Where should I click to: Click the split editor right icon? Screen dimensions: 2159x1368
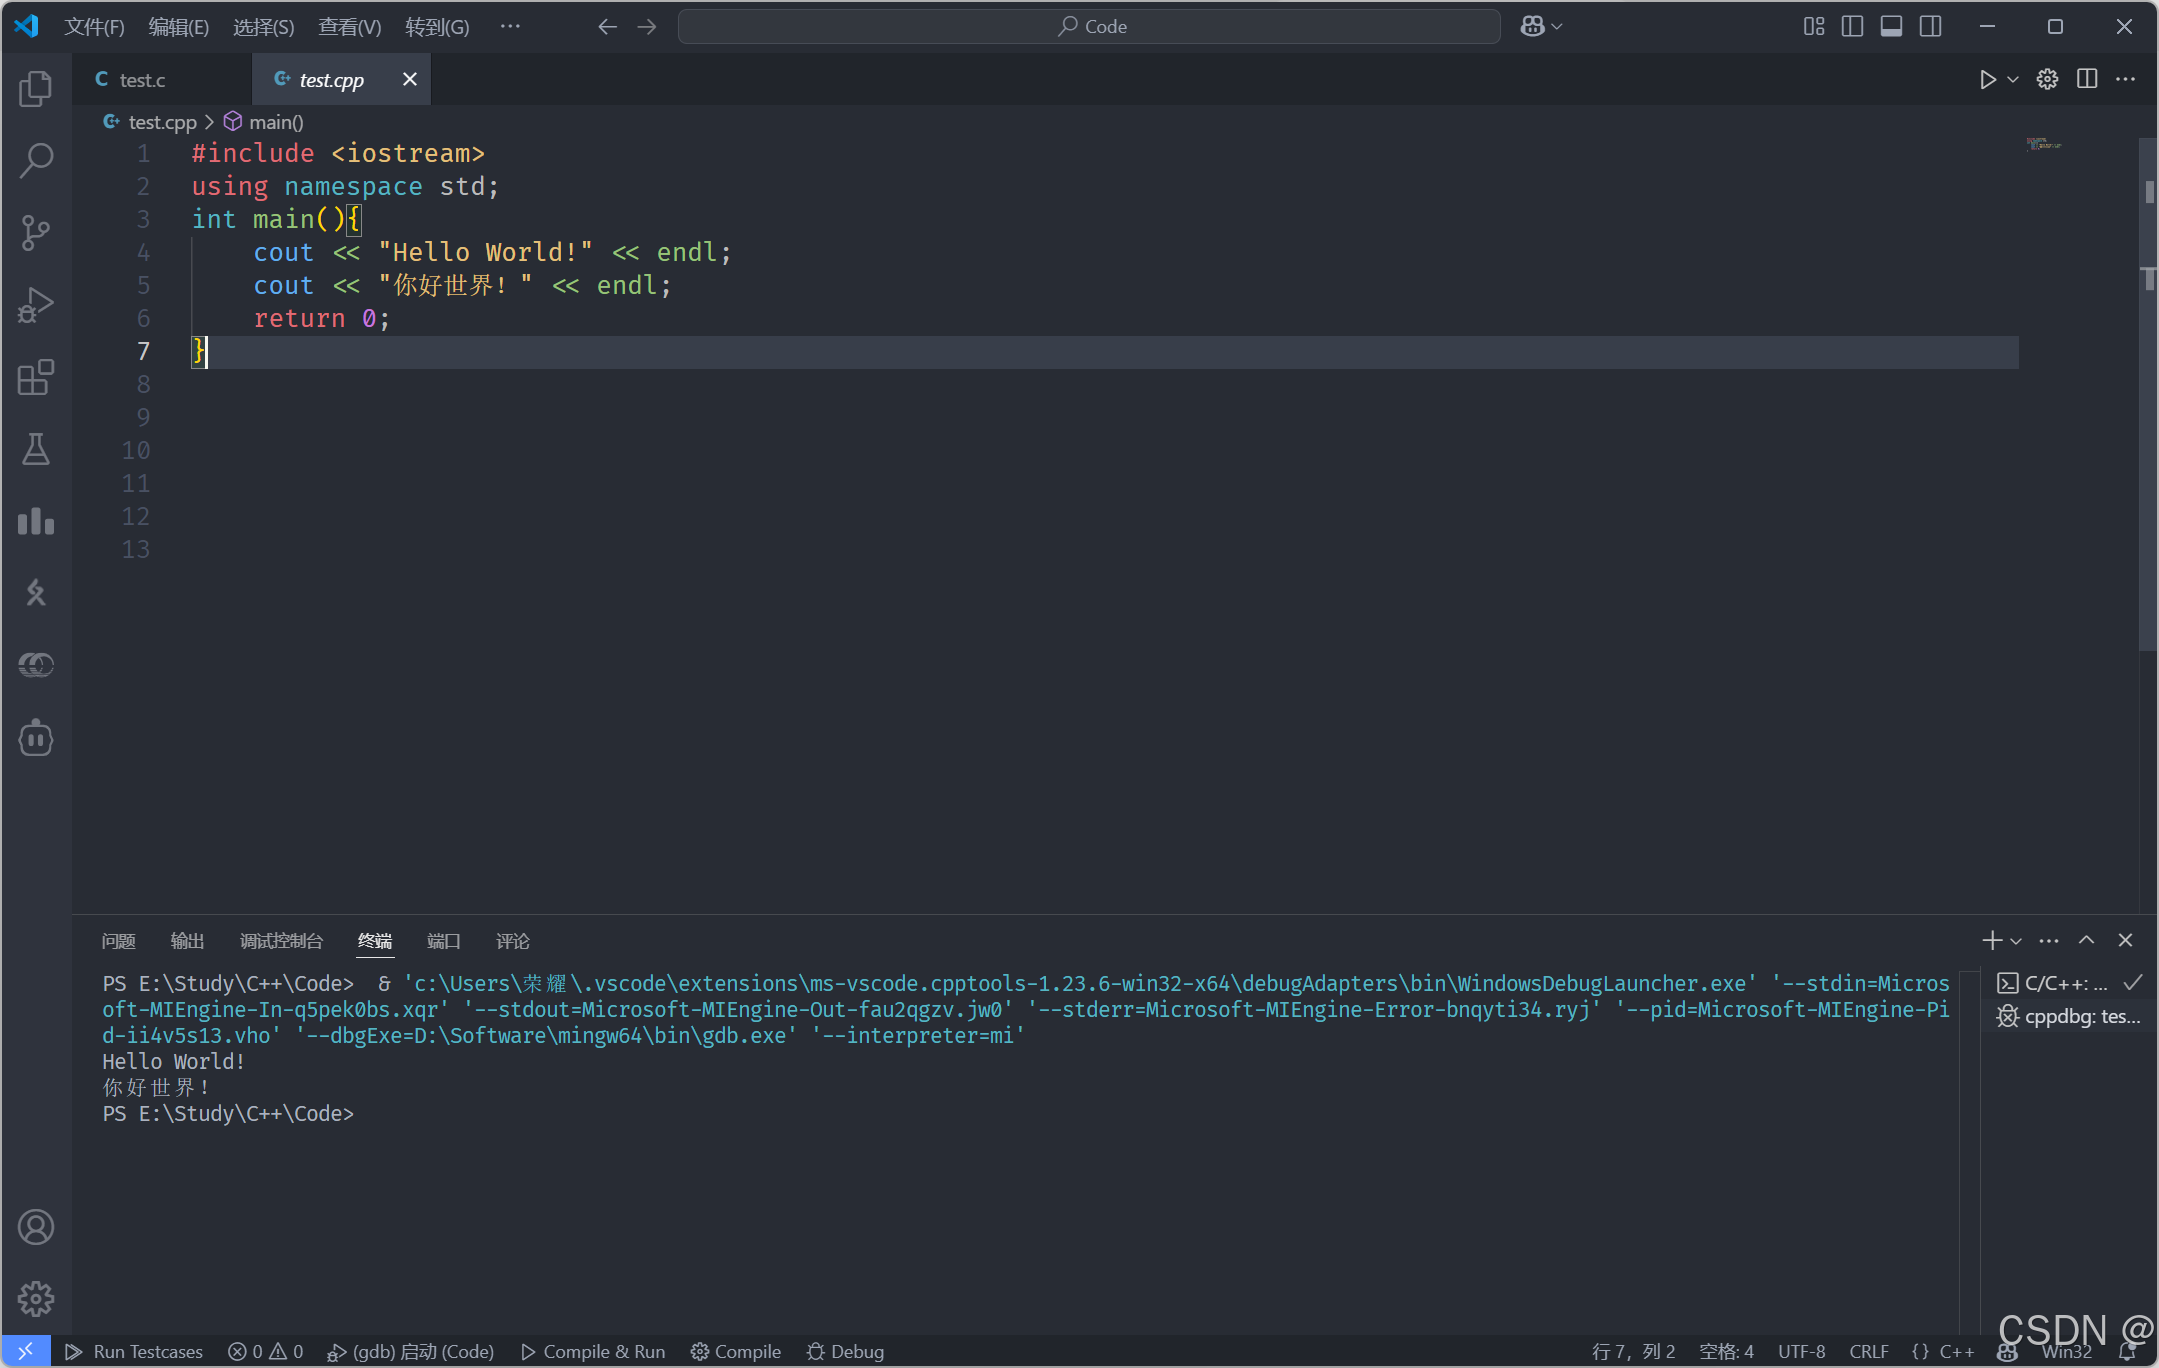[x=2087, y=79]
